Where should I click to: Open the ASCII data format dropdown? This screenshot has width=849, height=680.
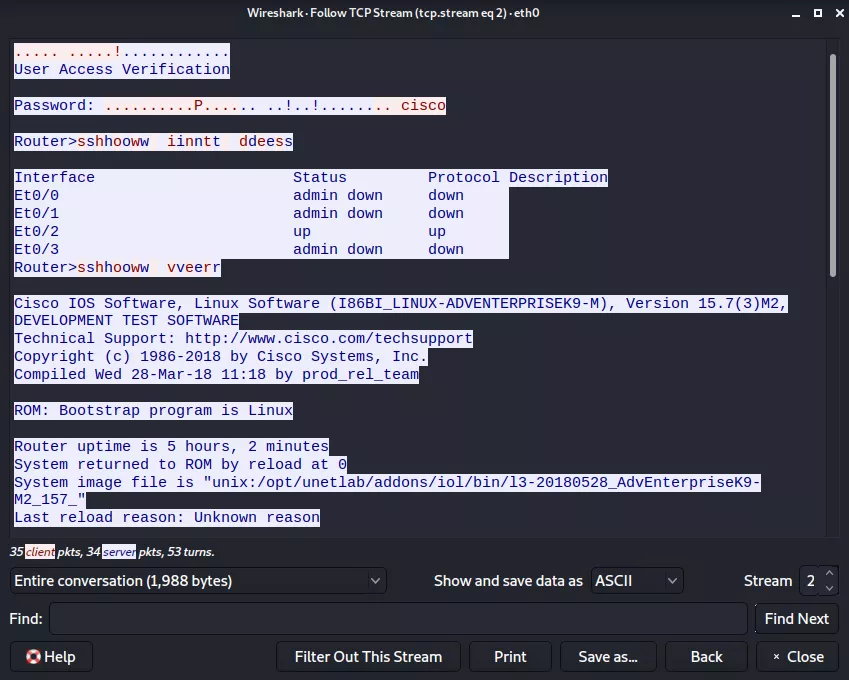click(636, 581)
